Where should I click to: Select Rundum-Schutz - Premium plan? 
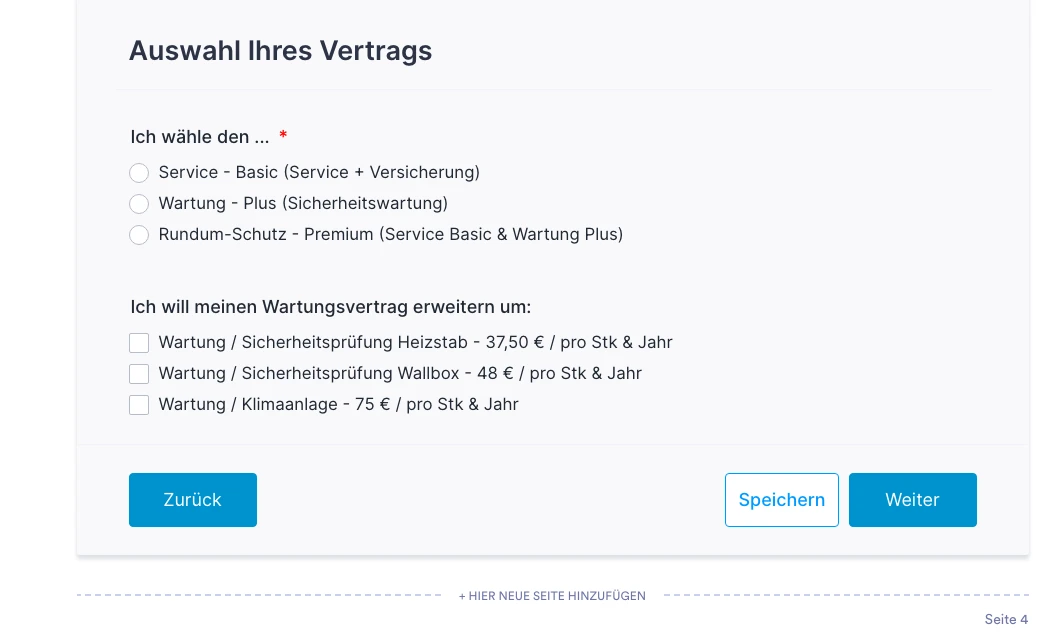[x=139, y=235]
